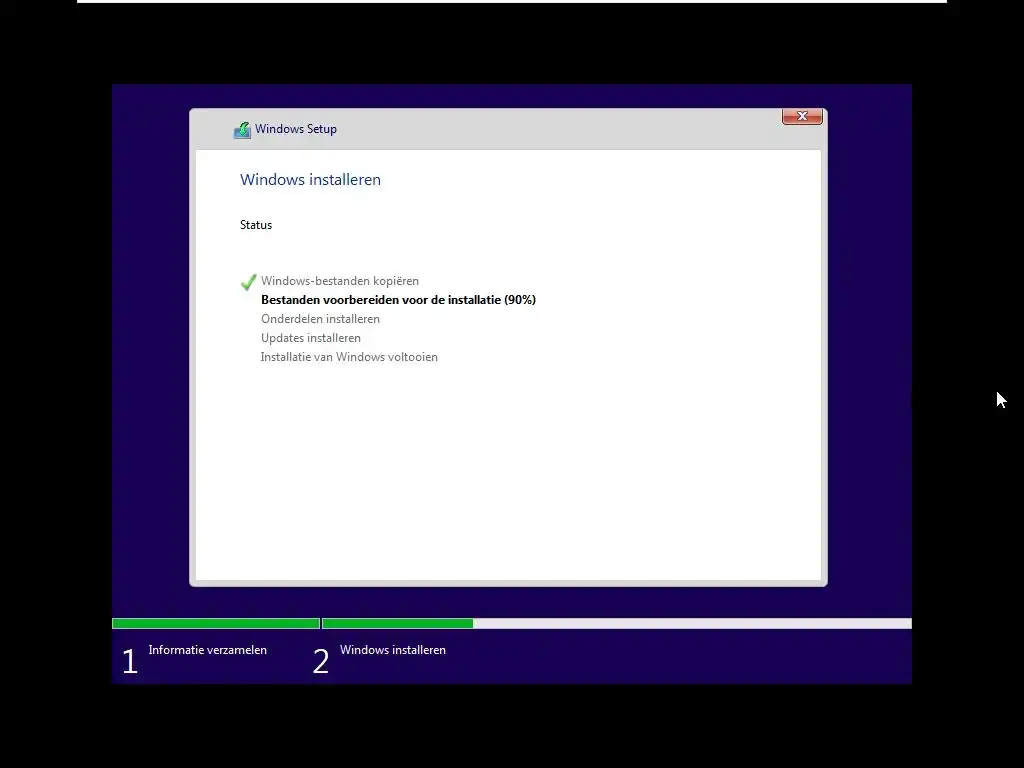
Task: Click the Windows Setup title bar icon
Action: [x=242, y=130]
